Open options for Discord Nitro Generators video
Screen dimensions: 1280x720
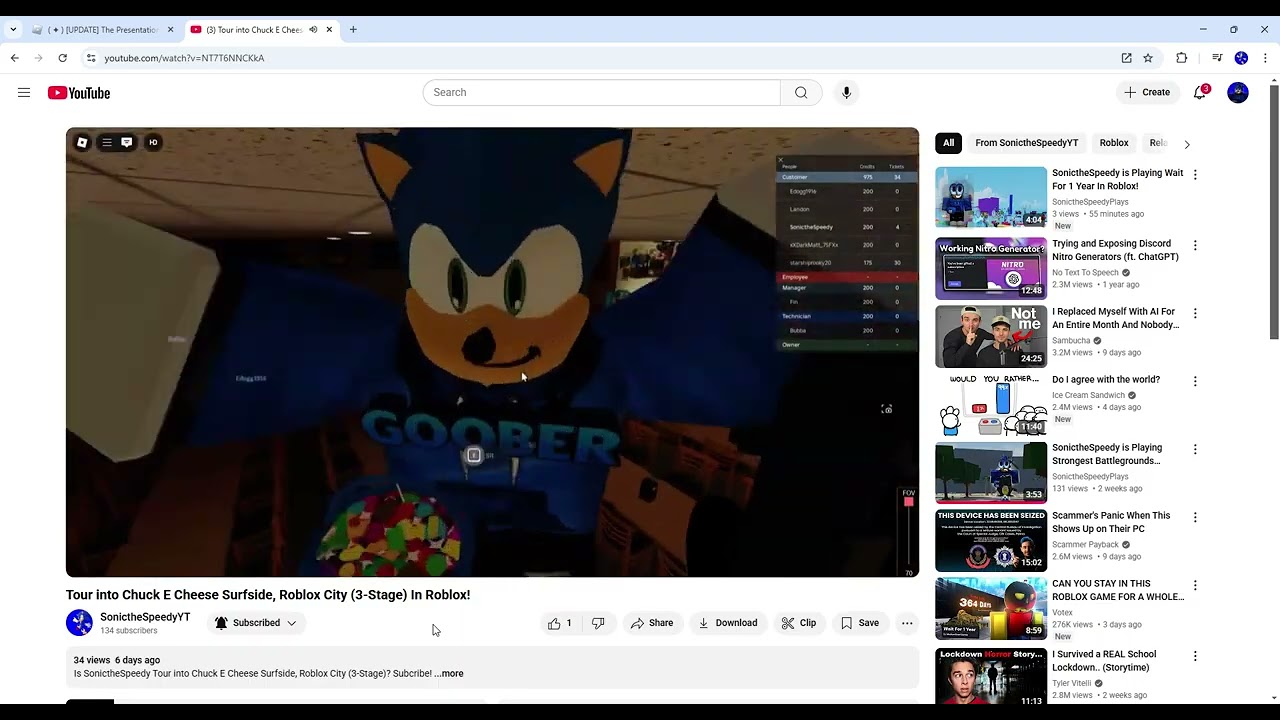[1195, 245]
